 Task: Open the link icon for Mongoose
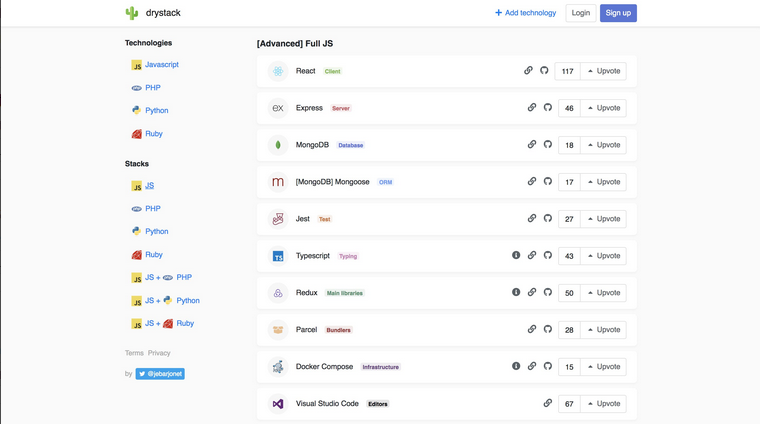coord(532,181)
